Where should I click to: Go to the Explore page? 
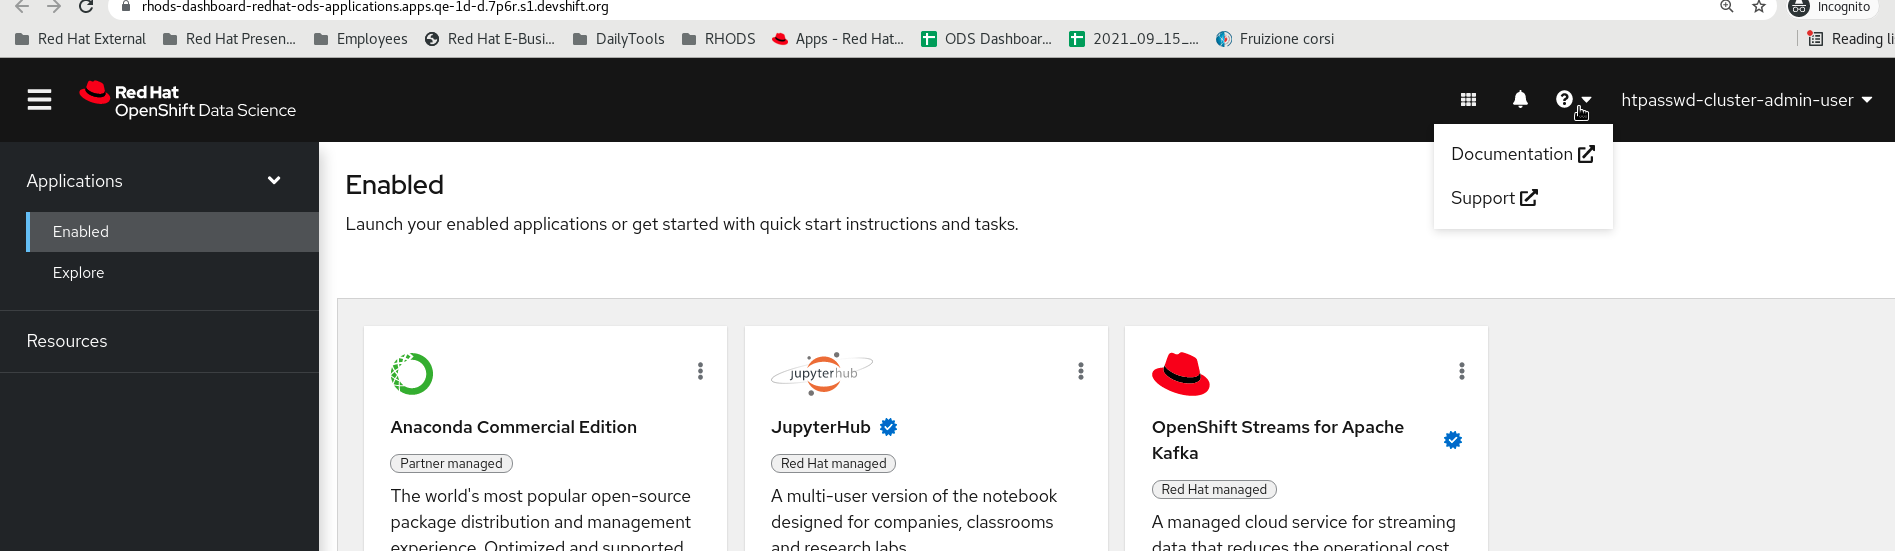(x=78, y=273)
